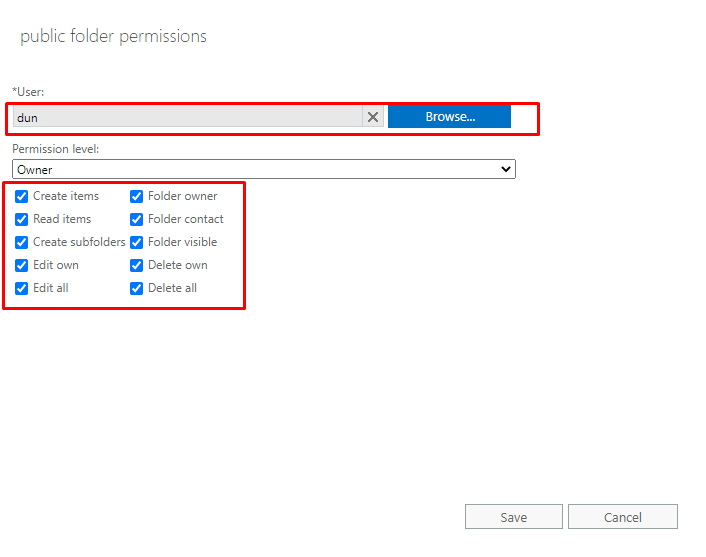Screen dimensions: 706x557
Task: Uncheck the Delete own checkbox
Action: (x=137, y=265)
